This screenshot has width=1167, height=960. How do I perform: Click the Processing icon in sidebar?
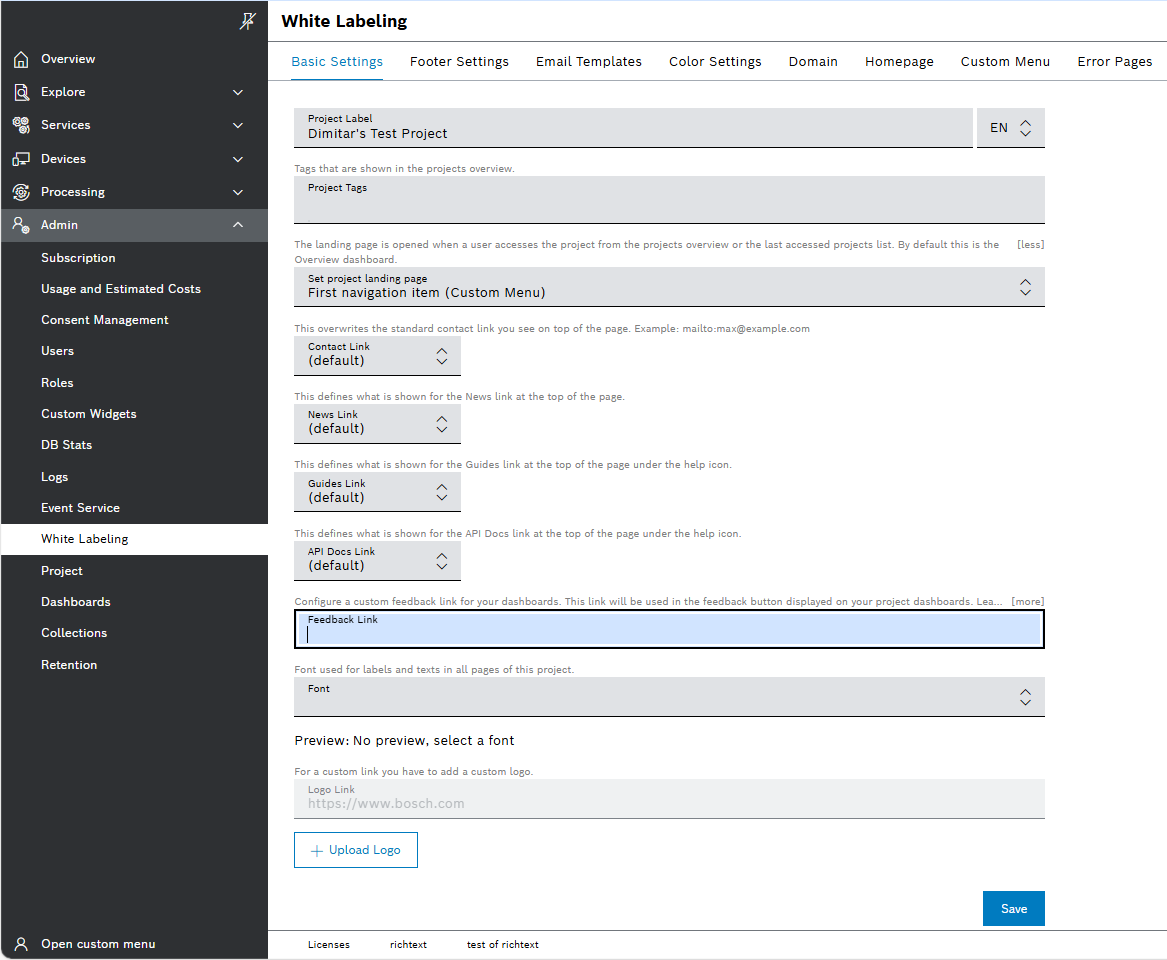[x=21, y=192]
